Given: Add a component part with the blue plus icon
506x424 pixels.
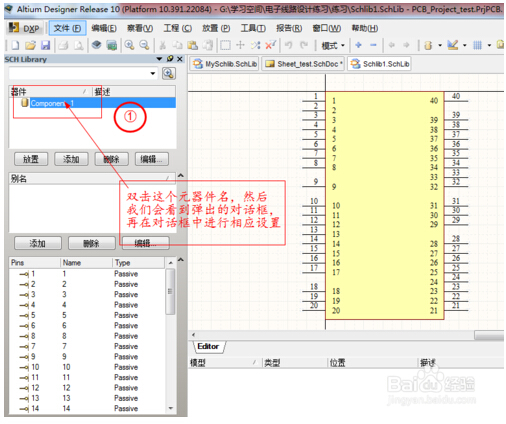Looking at the screenshot, I should [x=358, y=45].
